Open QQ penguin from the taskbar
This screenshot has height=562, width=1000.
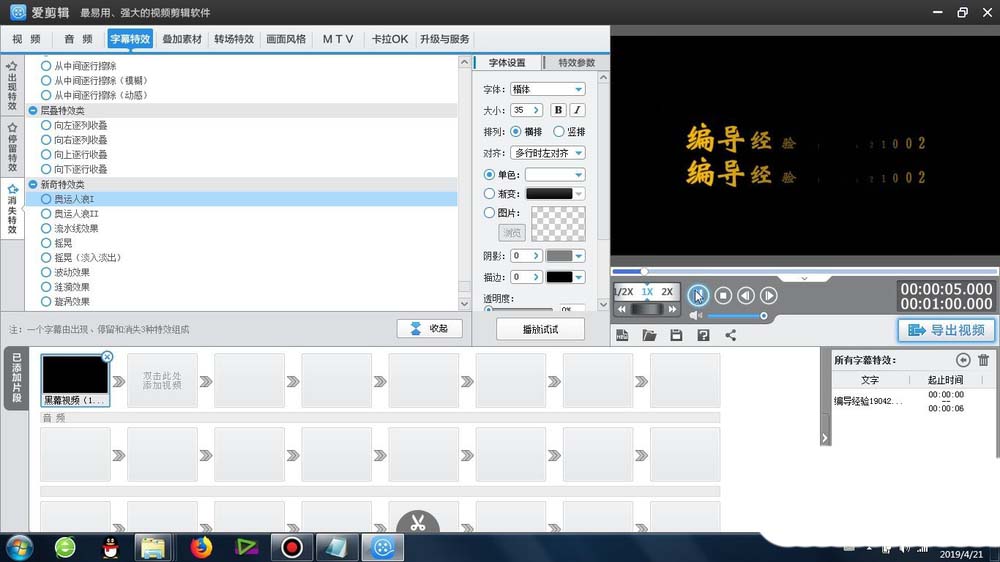coord(110,547)
